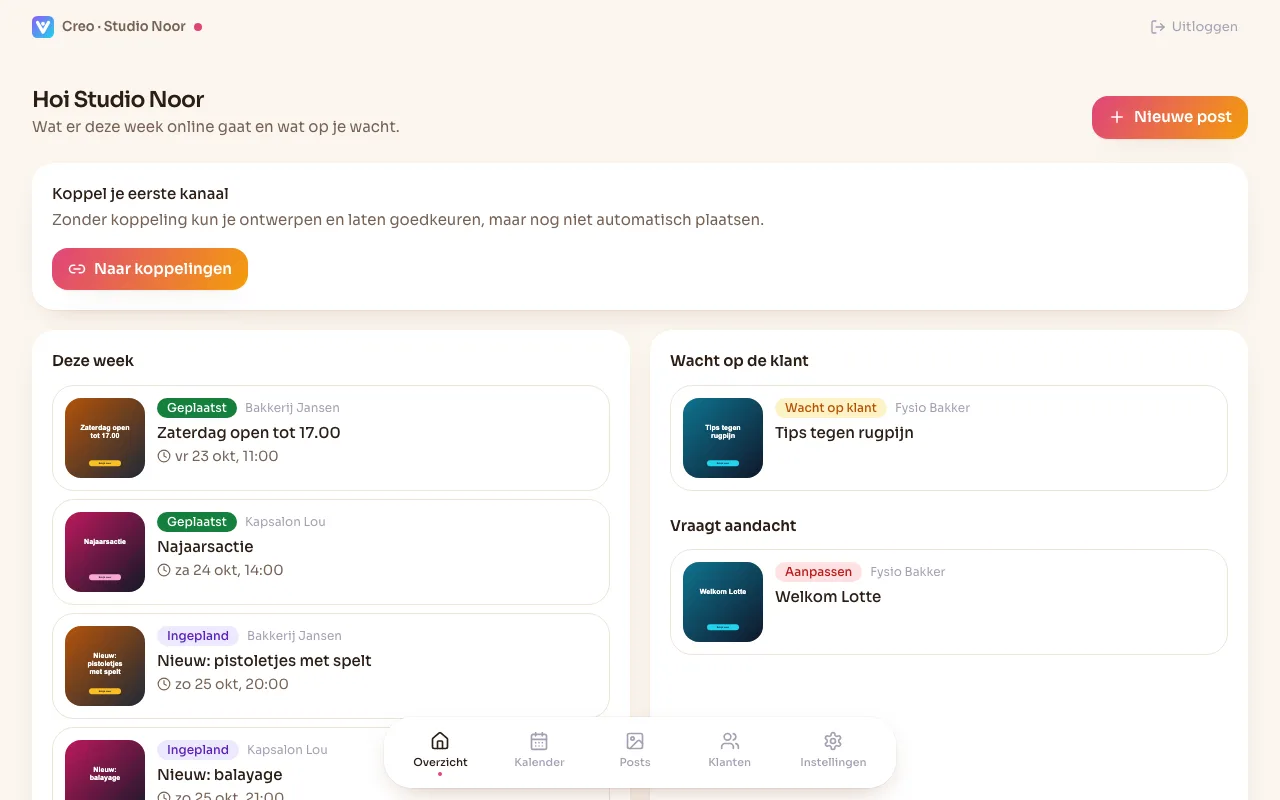This screenshot has height=800, width=1280.
Task: Open the Nieuw: balayage thumbnail
Action: tap(105, 770)
